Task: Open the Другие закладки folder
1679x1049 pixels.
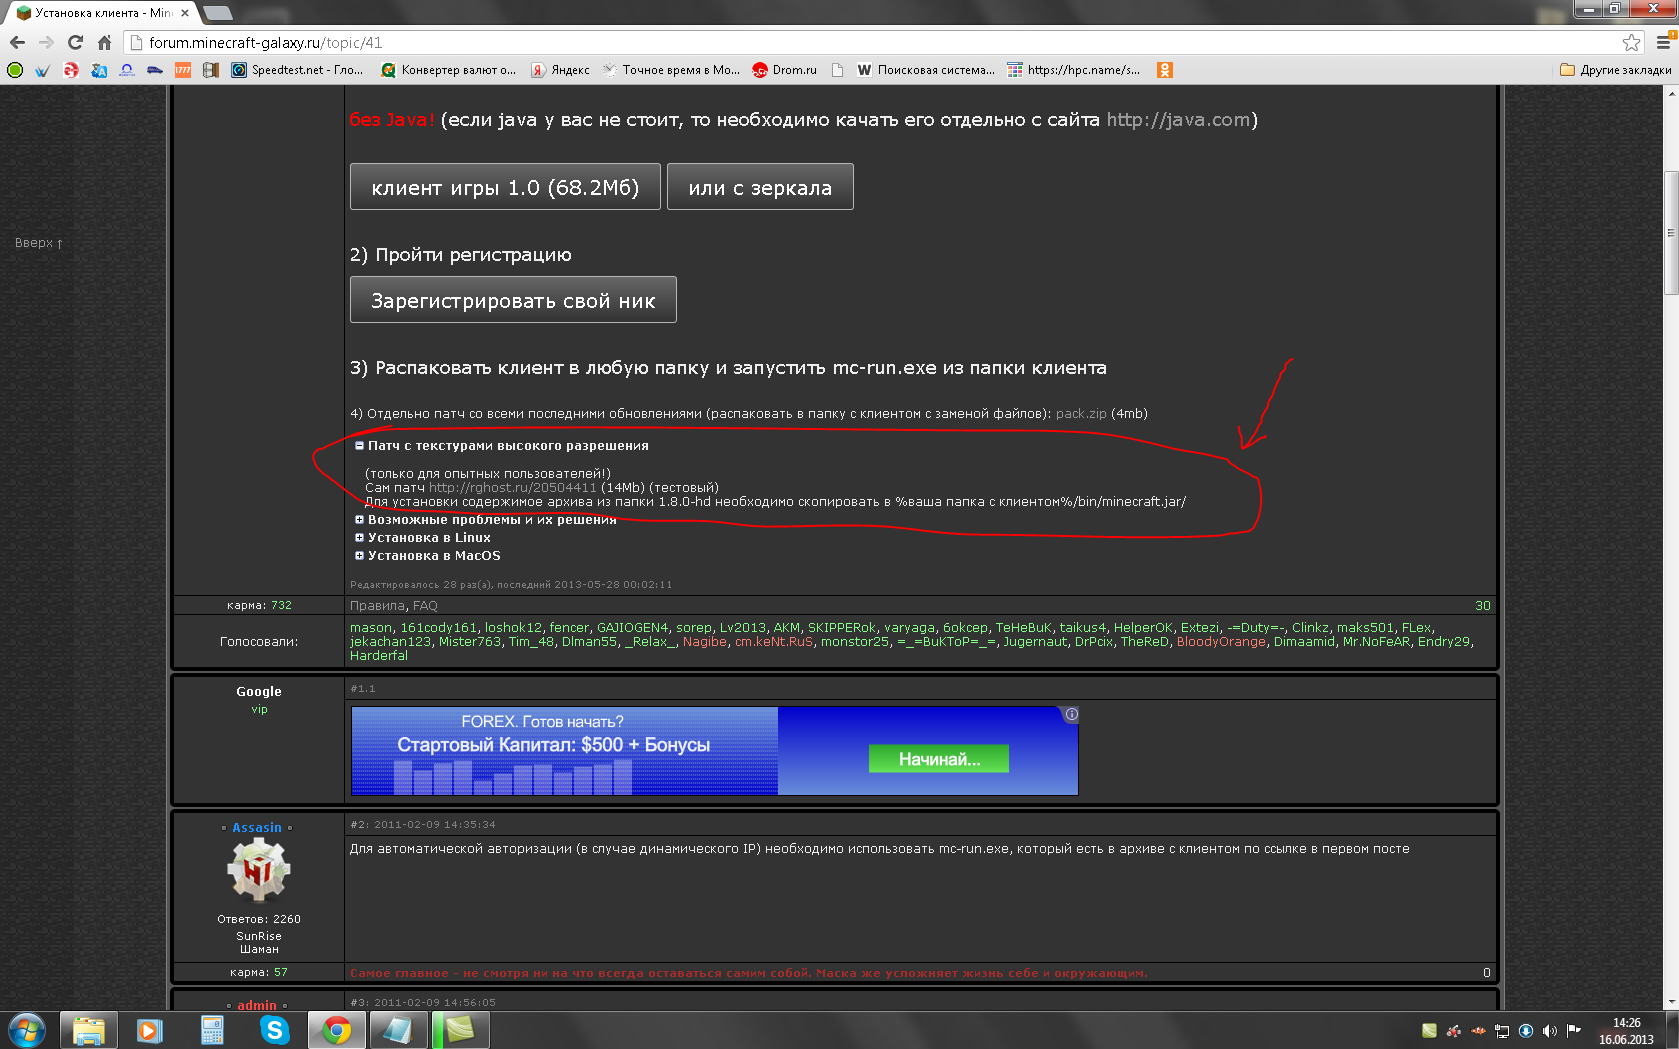Action: [1615, 70]
